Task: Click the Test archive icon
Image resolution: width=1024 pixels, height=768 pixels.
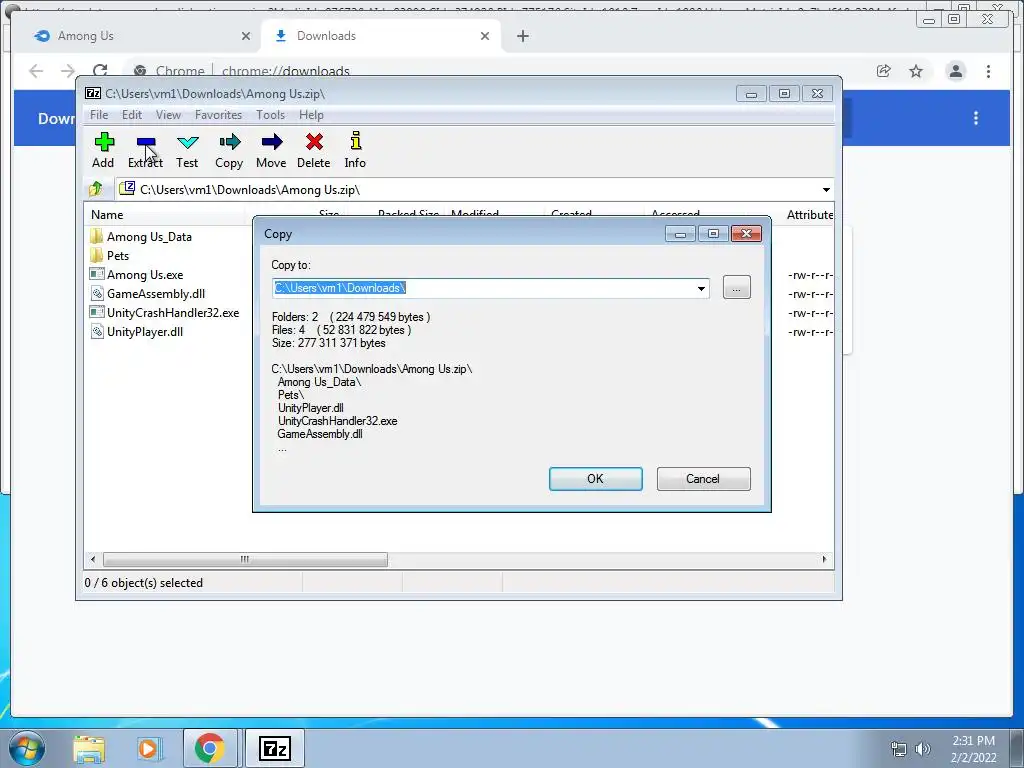Action: point(187,151)
